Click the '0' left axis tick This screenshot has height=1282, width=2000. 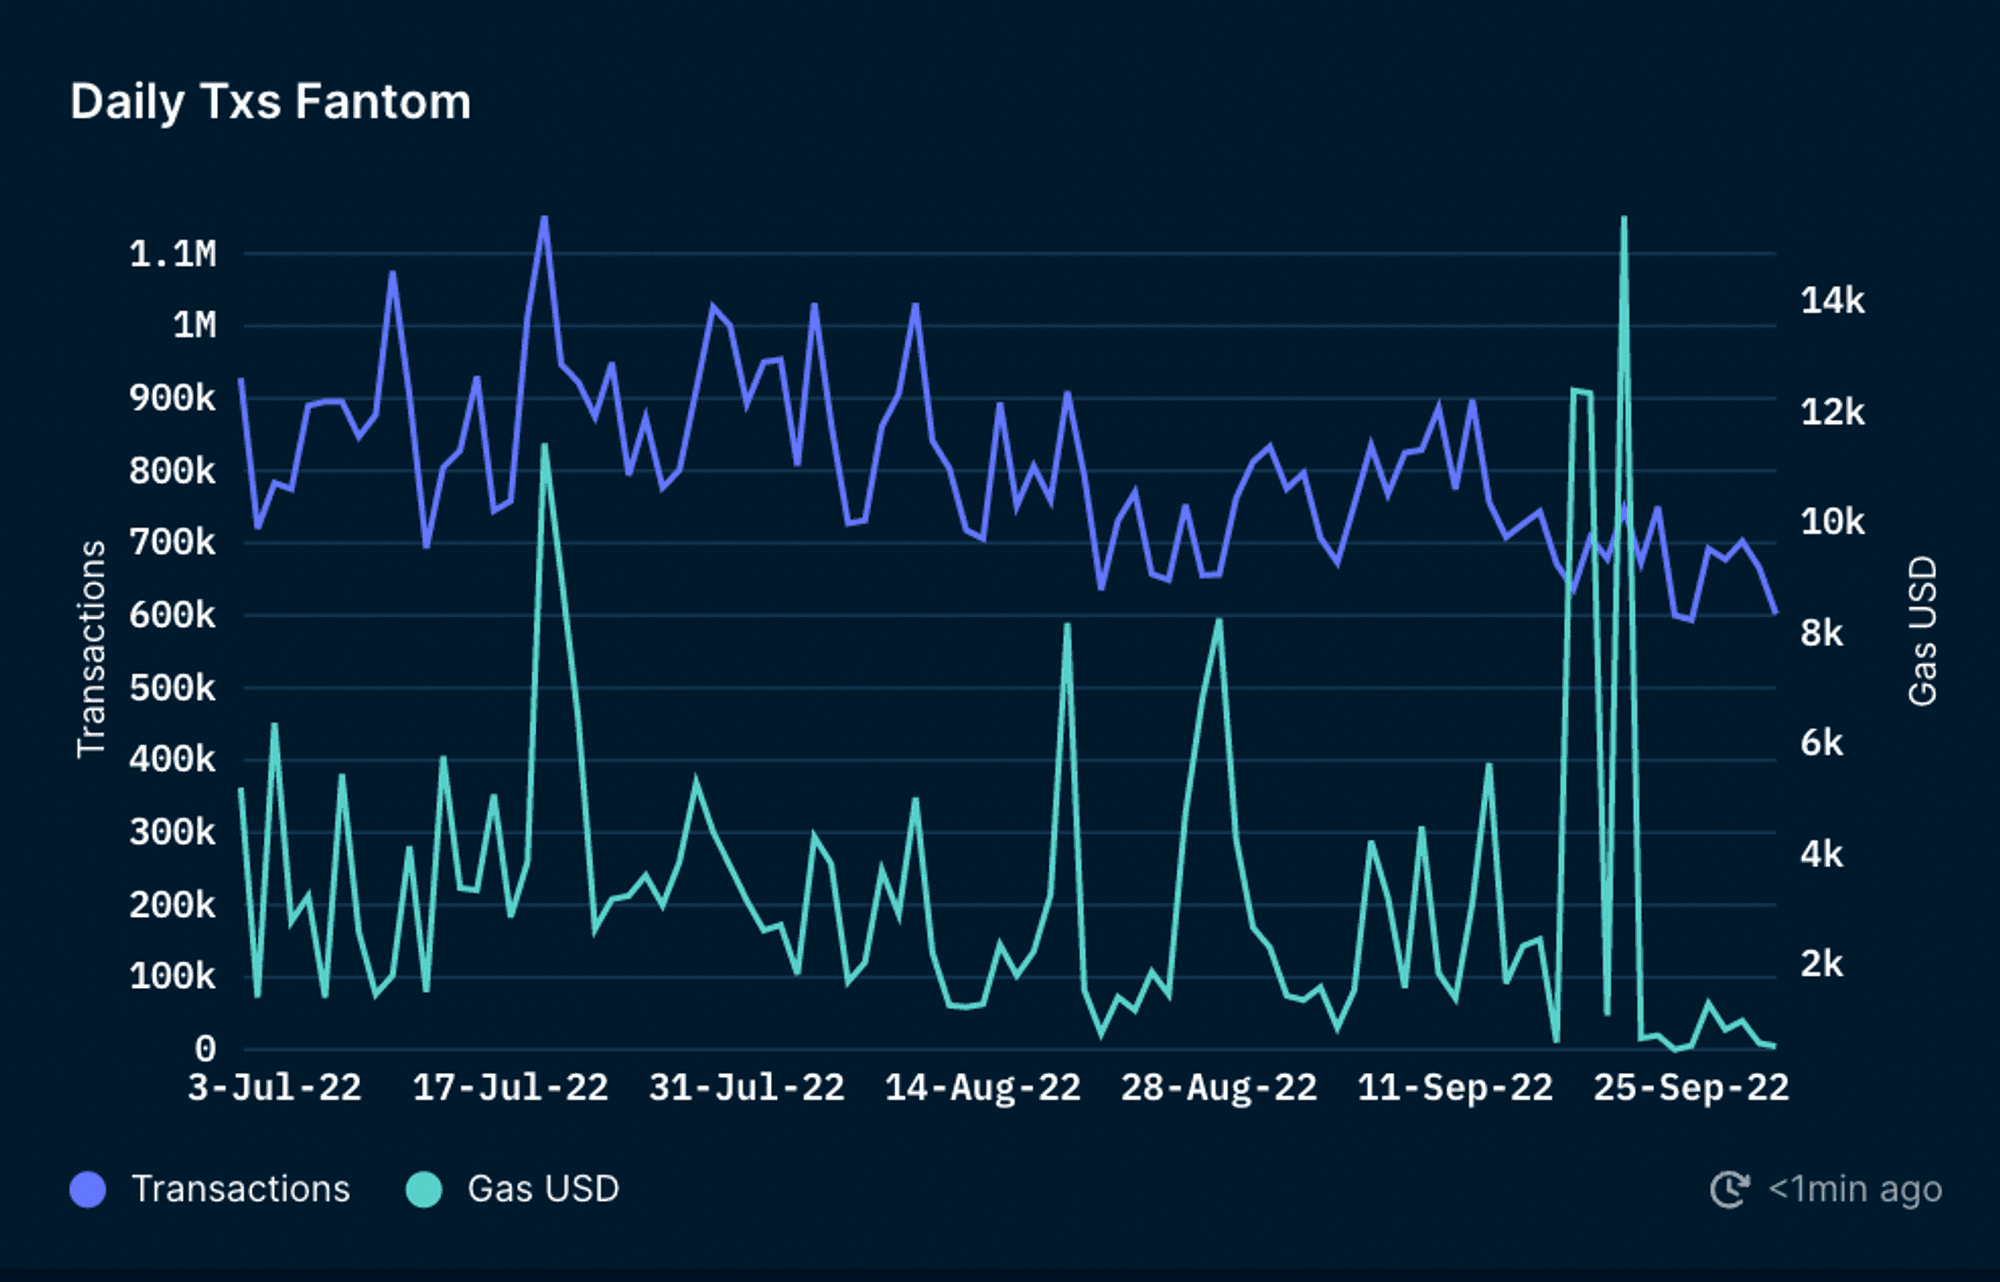pos(206,1049)
